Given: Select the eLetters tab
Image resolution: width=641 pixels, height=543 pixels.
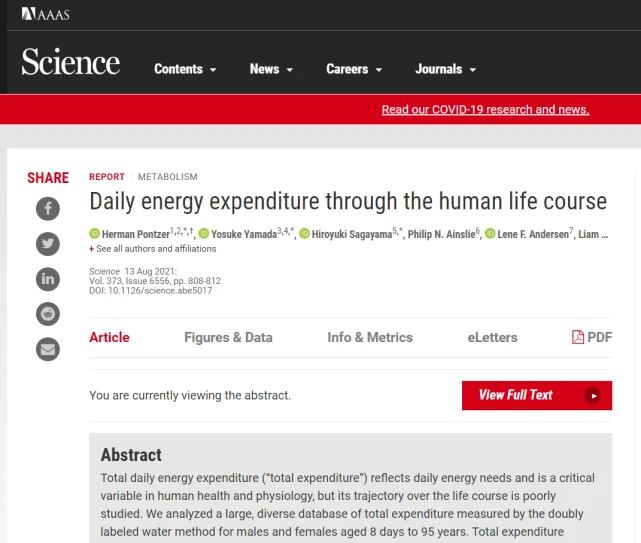Looking at the screenshot, I should click(x=492, y=337).
